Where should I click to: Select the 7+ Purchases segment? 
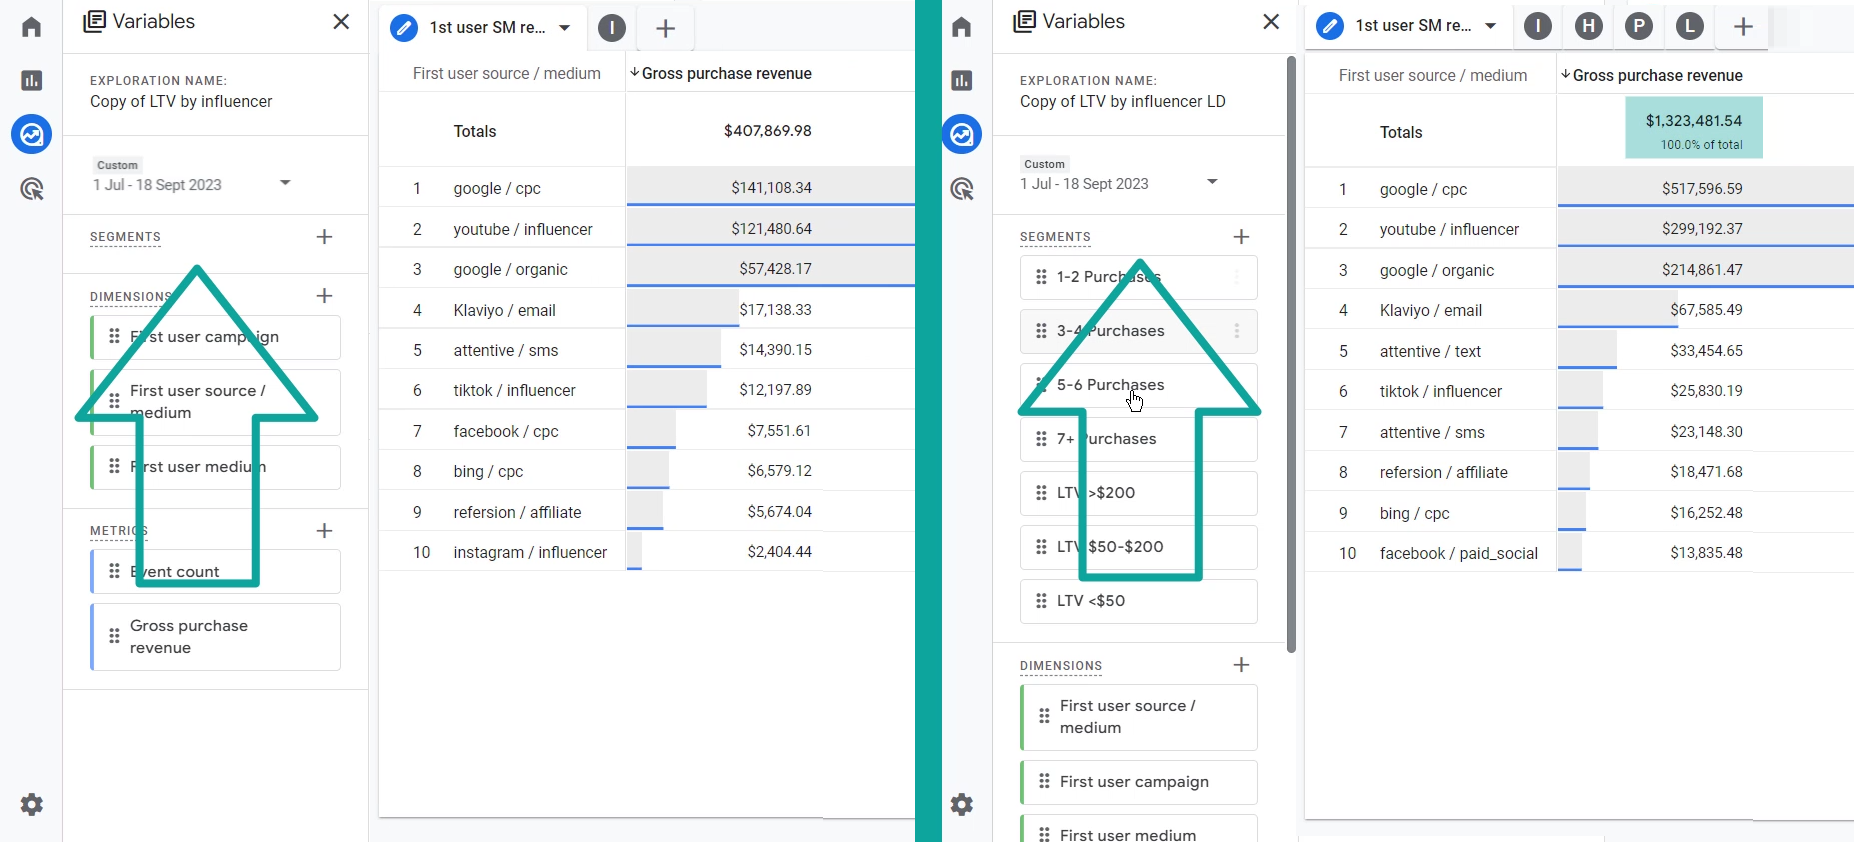pyautogui.click(x=1139, y=439)
